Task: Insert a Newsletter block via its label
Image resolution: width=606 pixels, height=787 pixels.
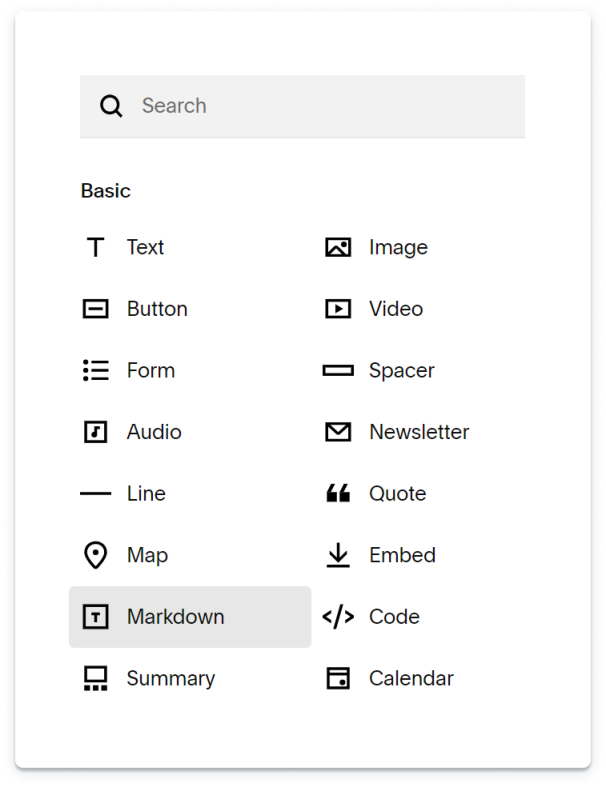Action: (x=419, y=432)
